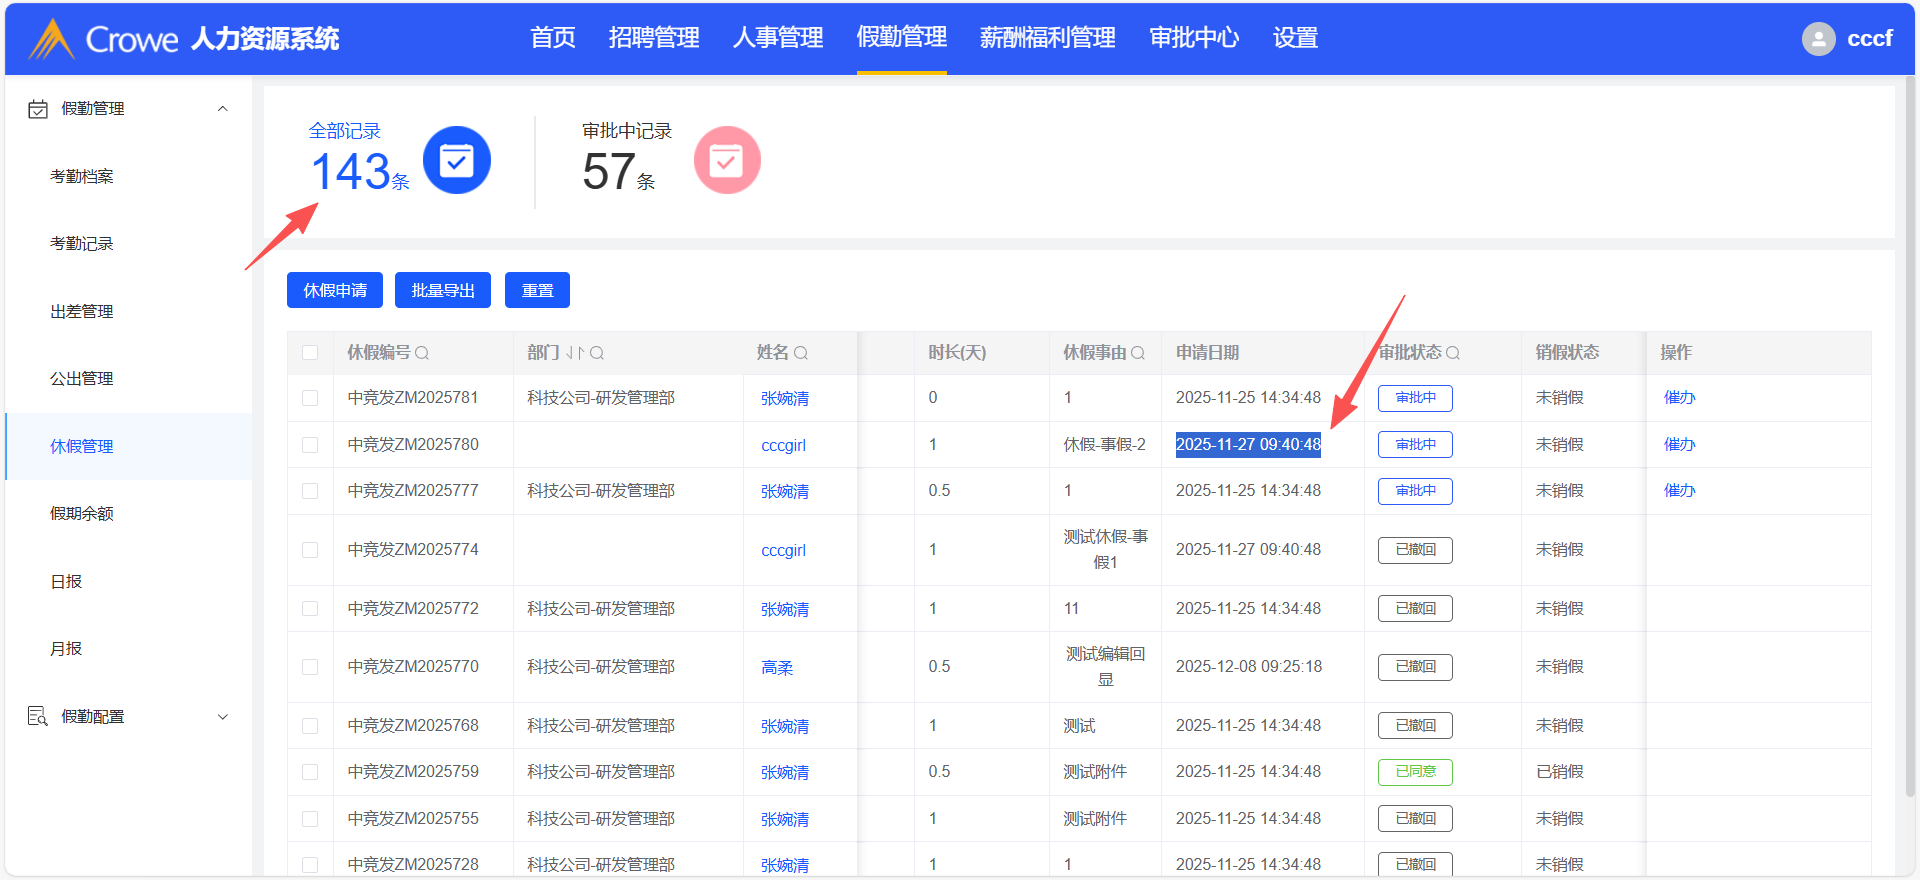
Task: Click the 休假申请 button
Action: pos(335,290)
